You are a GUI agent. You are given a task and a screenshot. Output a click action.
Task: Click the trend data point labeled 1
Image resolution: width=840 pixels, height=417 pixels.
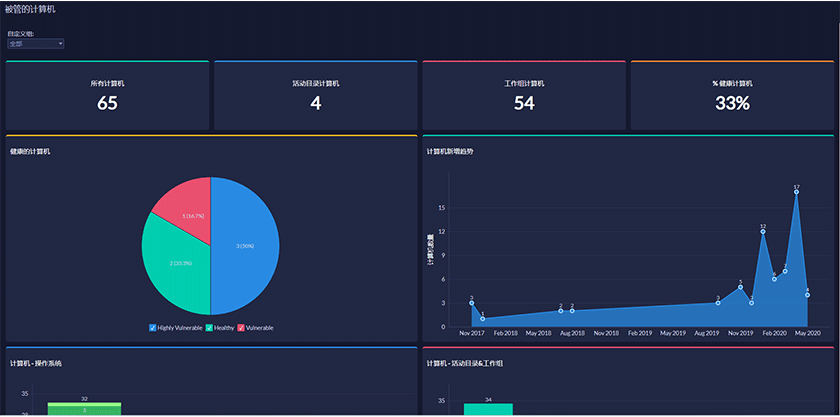pos(483,319)
